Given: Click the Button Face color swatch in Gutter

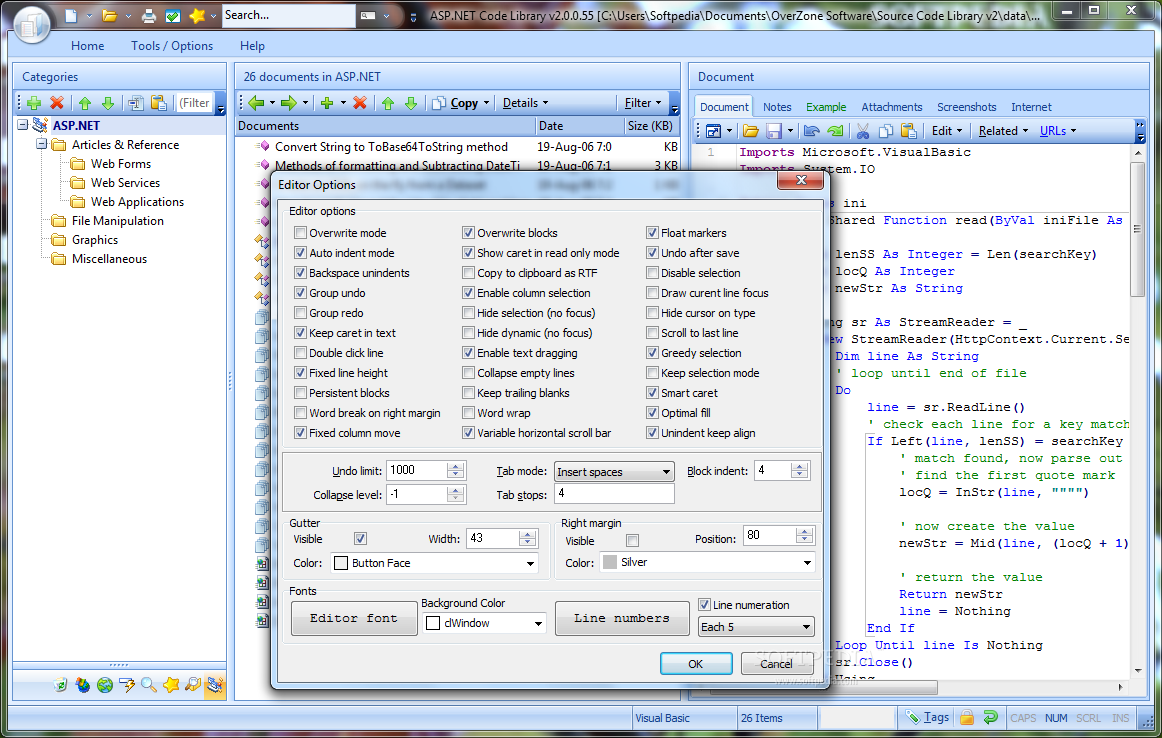Looking at the screenshot, I should [341, 563].
